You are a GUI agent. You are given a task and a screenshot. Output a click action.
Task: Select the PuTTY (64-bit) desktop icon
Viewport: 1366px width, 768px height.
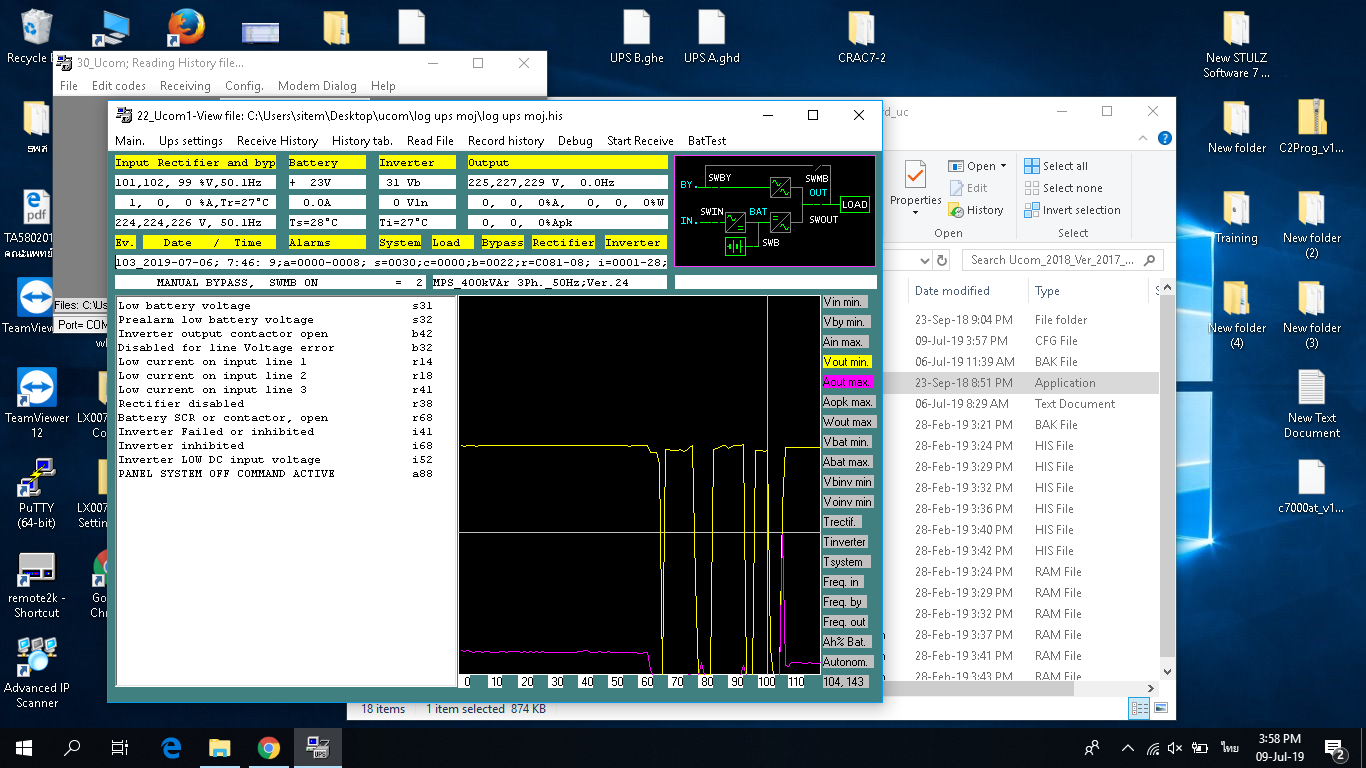37,493
